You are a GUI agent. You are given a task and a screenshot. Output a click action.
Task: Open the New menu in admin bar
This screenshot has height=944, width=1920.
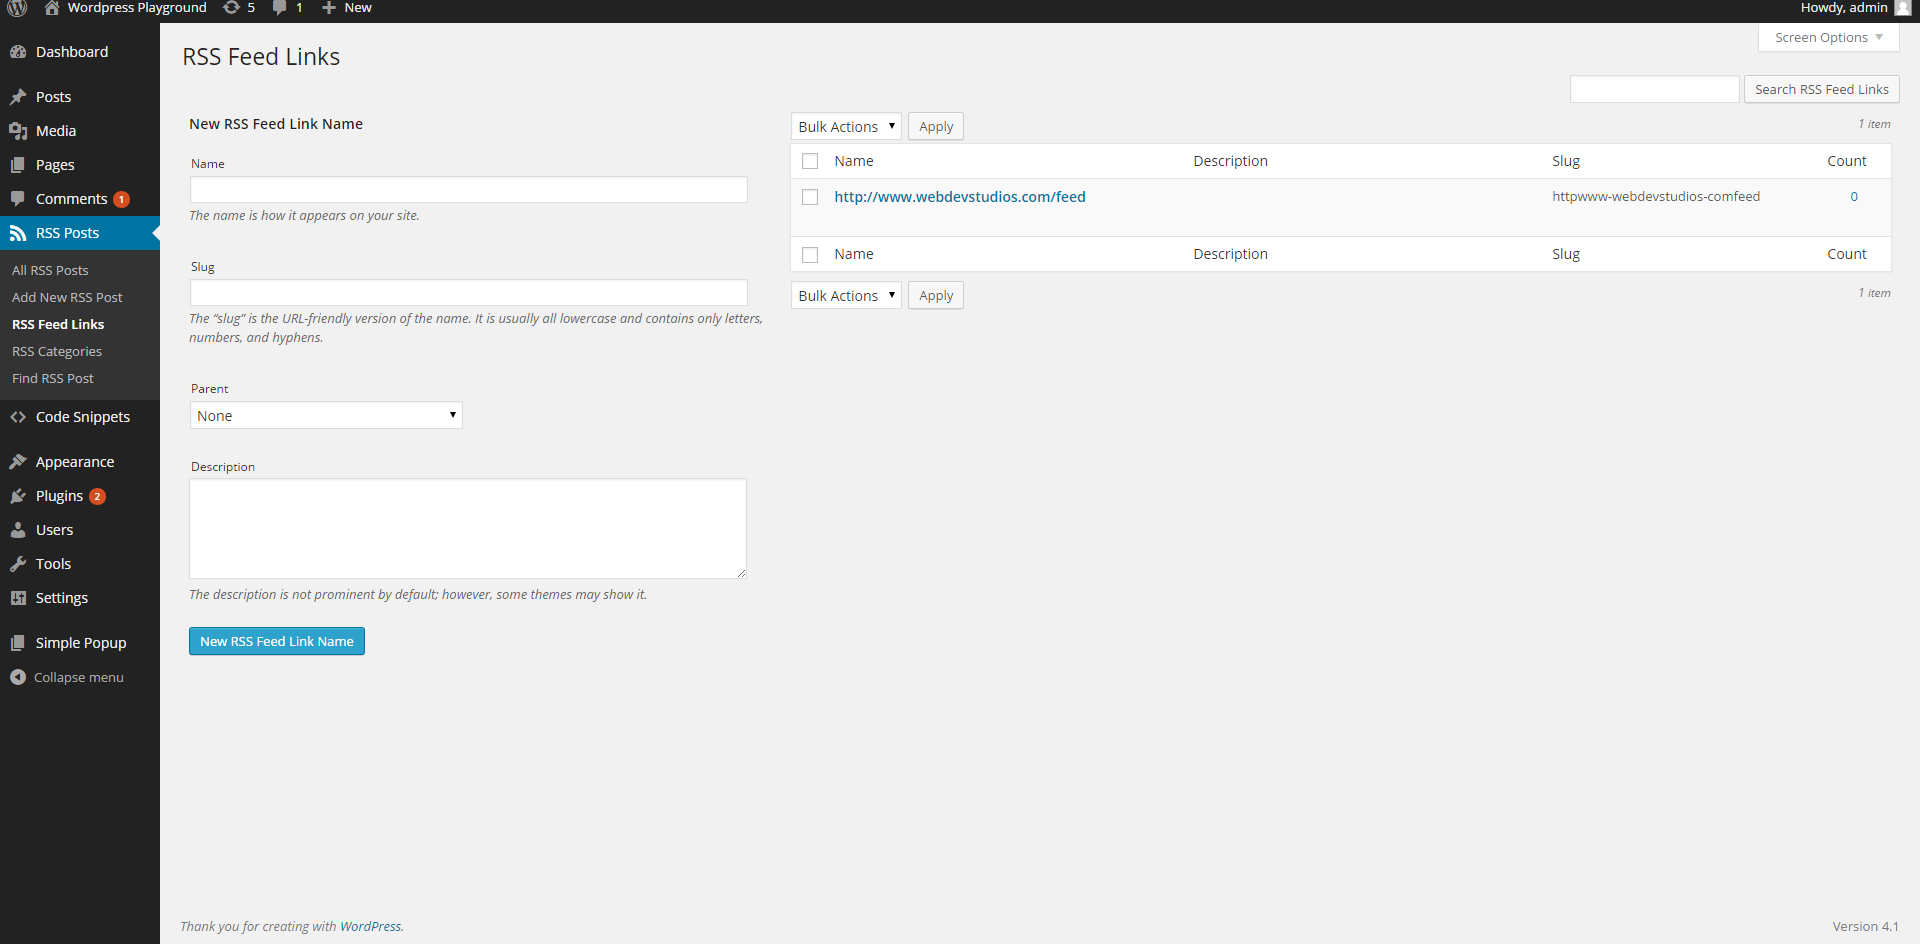[x=347, y=8]
